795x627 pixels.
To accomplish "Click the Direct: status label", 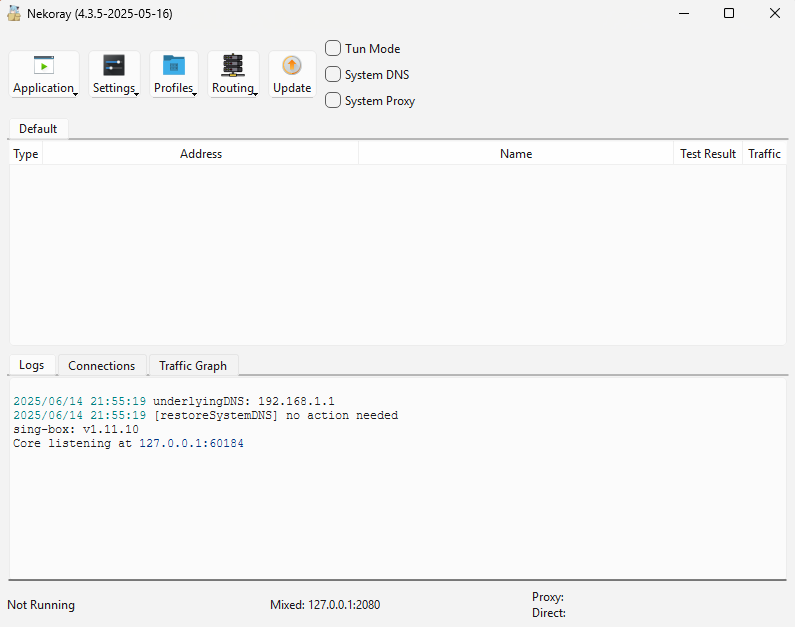I will tap(549, 613).
